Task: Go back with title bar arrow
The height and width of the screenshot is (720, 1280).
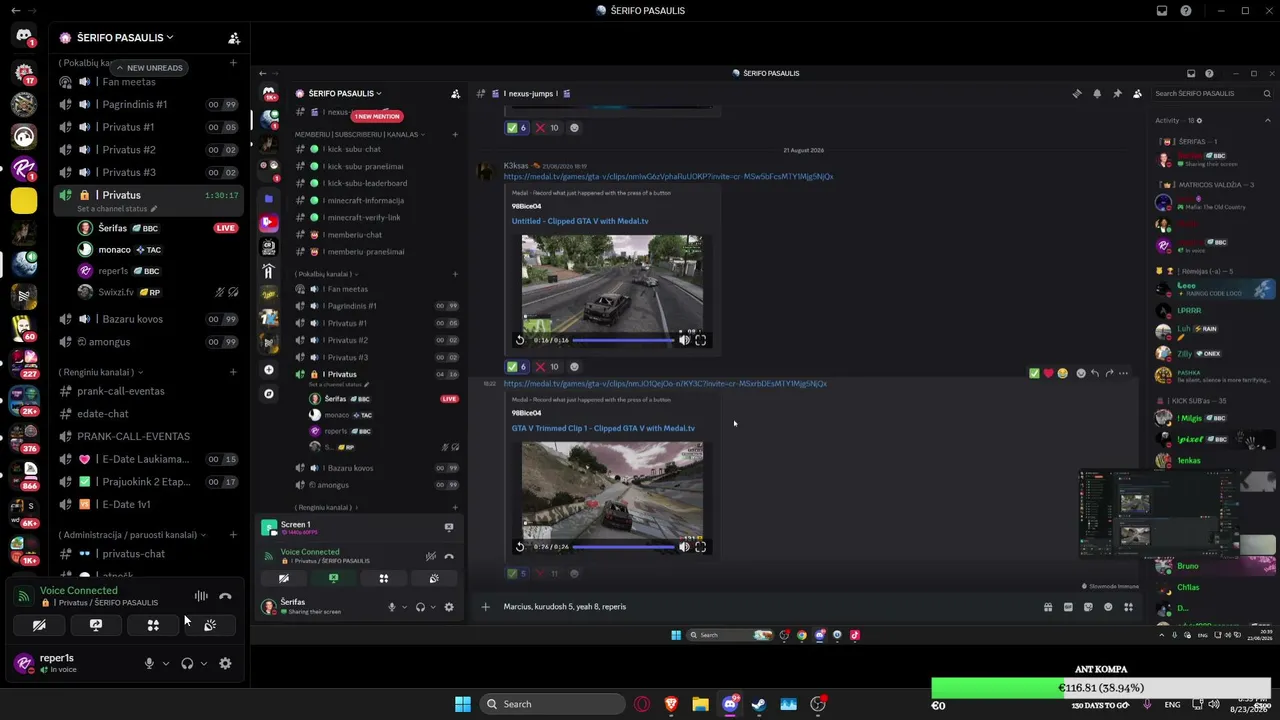Action: click(15, 10)
